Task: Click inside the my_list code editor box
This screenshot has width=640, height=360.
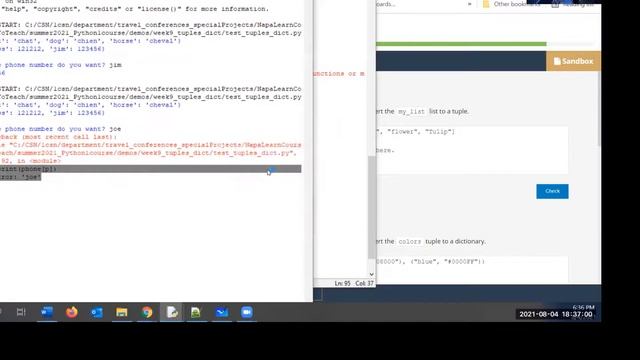Action: [472, 150]
